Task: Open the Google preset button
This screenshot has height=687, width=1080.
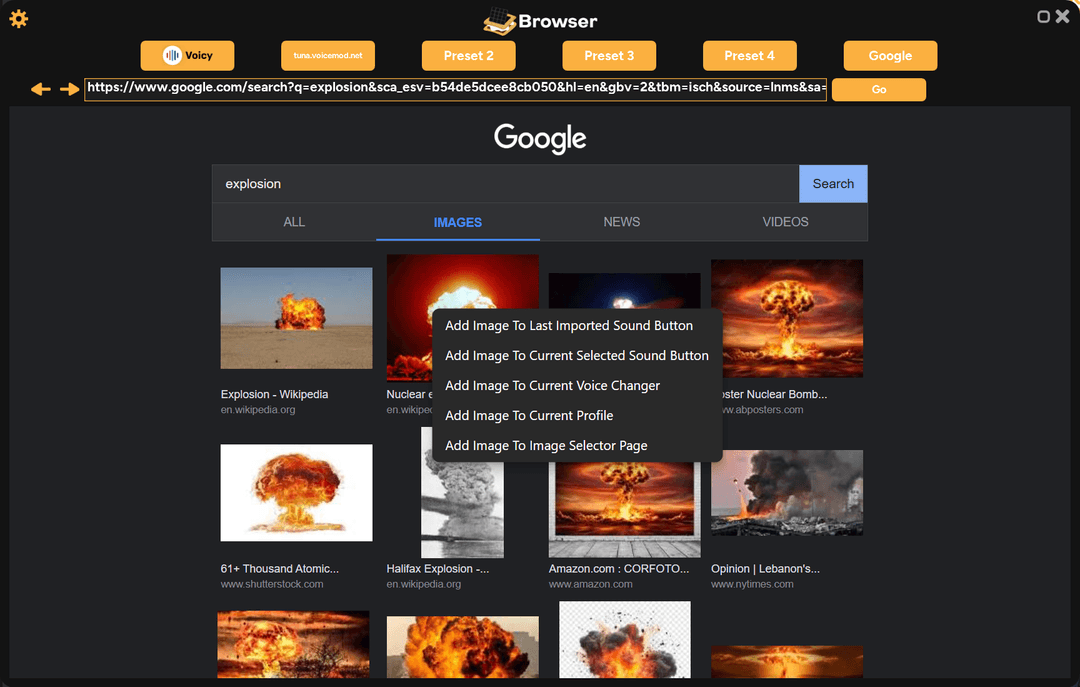Action: coord(890,56)
